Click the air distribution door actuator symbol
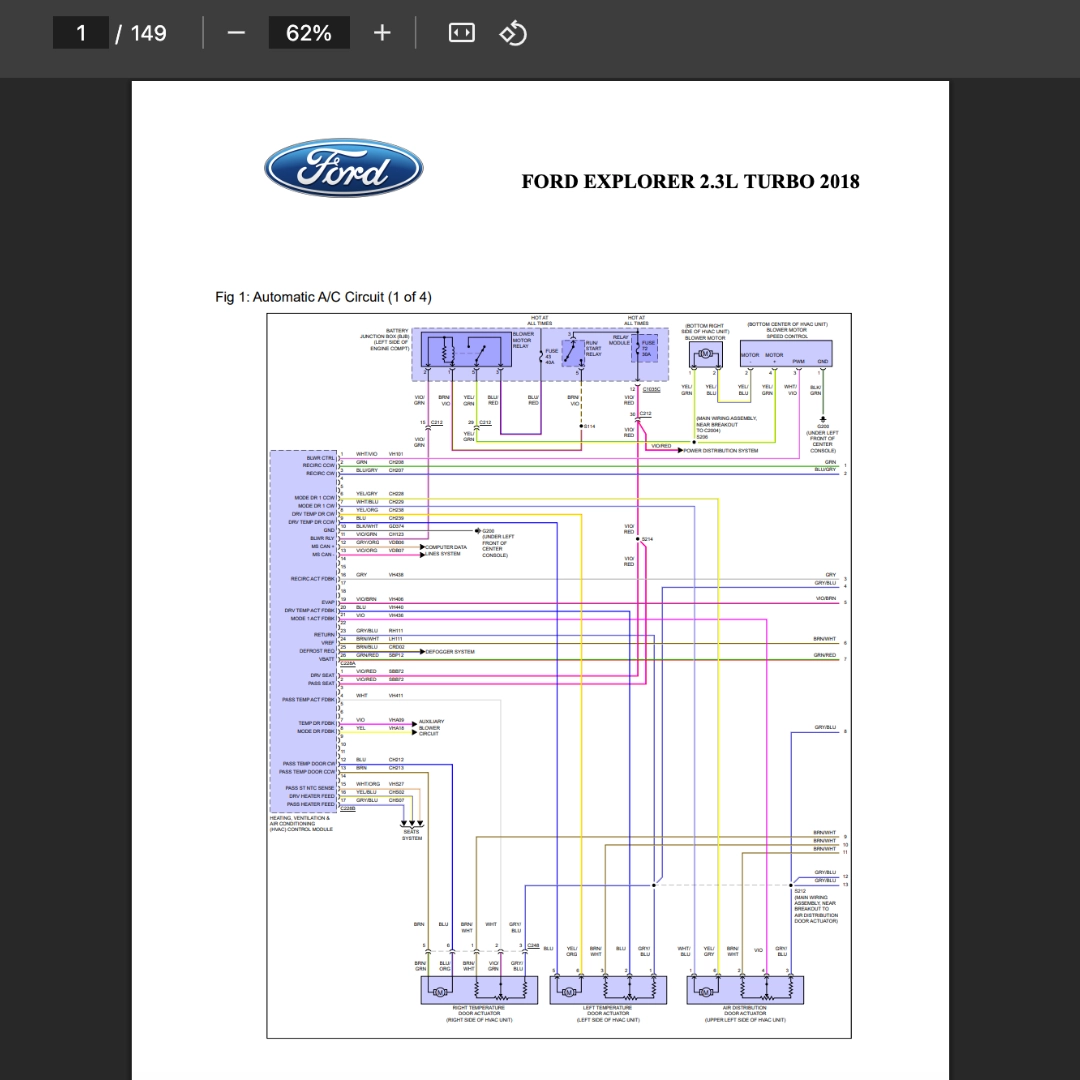The image size is (1080, 1080). [745, 990]
